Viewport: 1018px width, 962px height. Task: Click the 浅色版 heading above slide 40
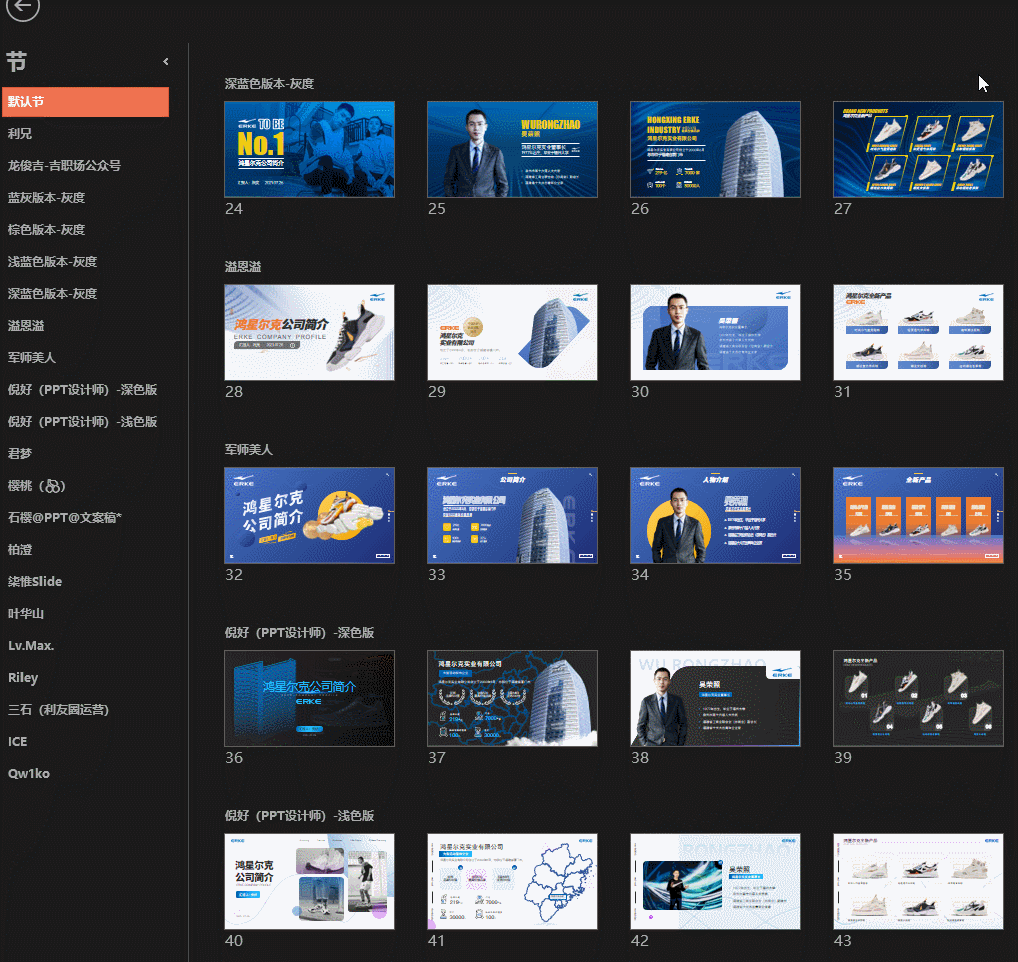[x=299, y=816]
